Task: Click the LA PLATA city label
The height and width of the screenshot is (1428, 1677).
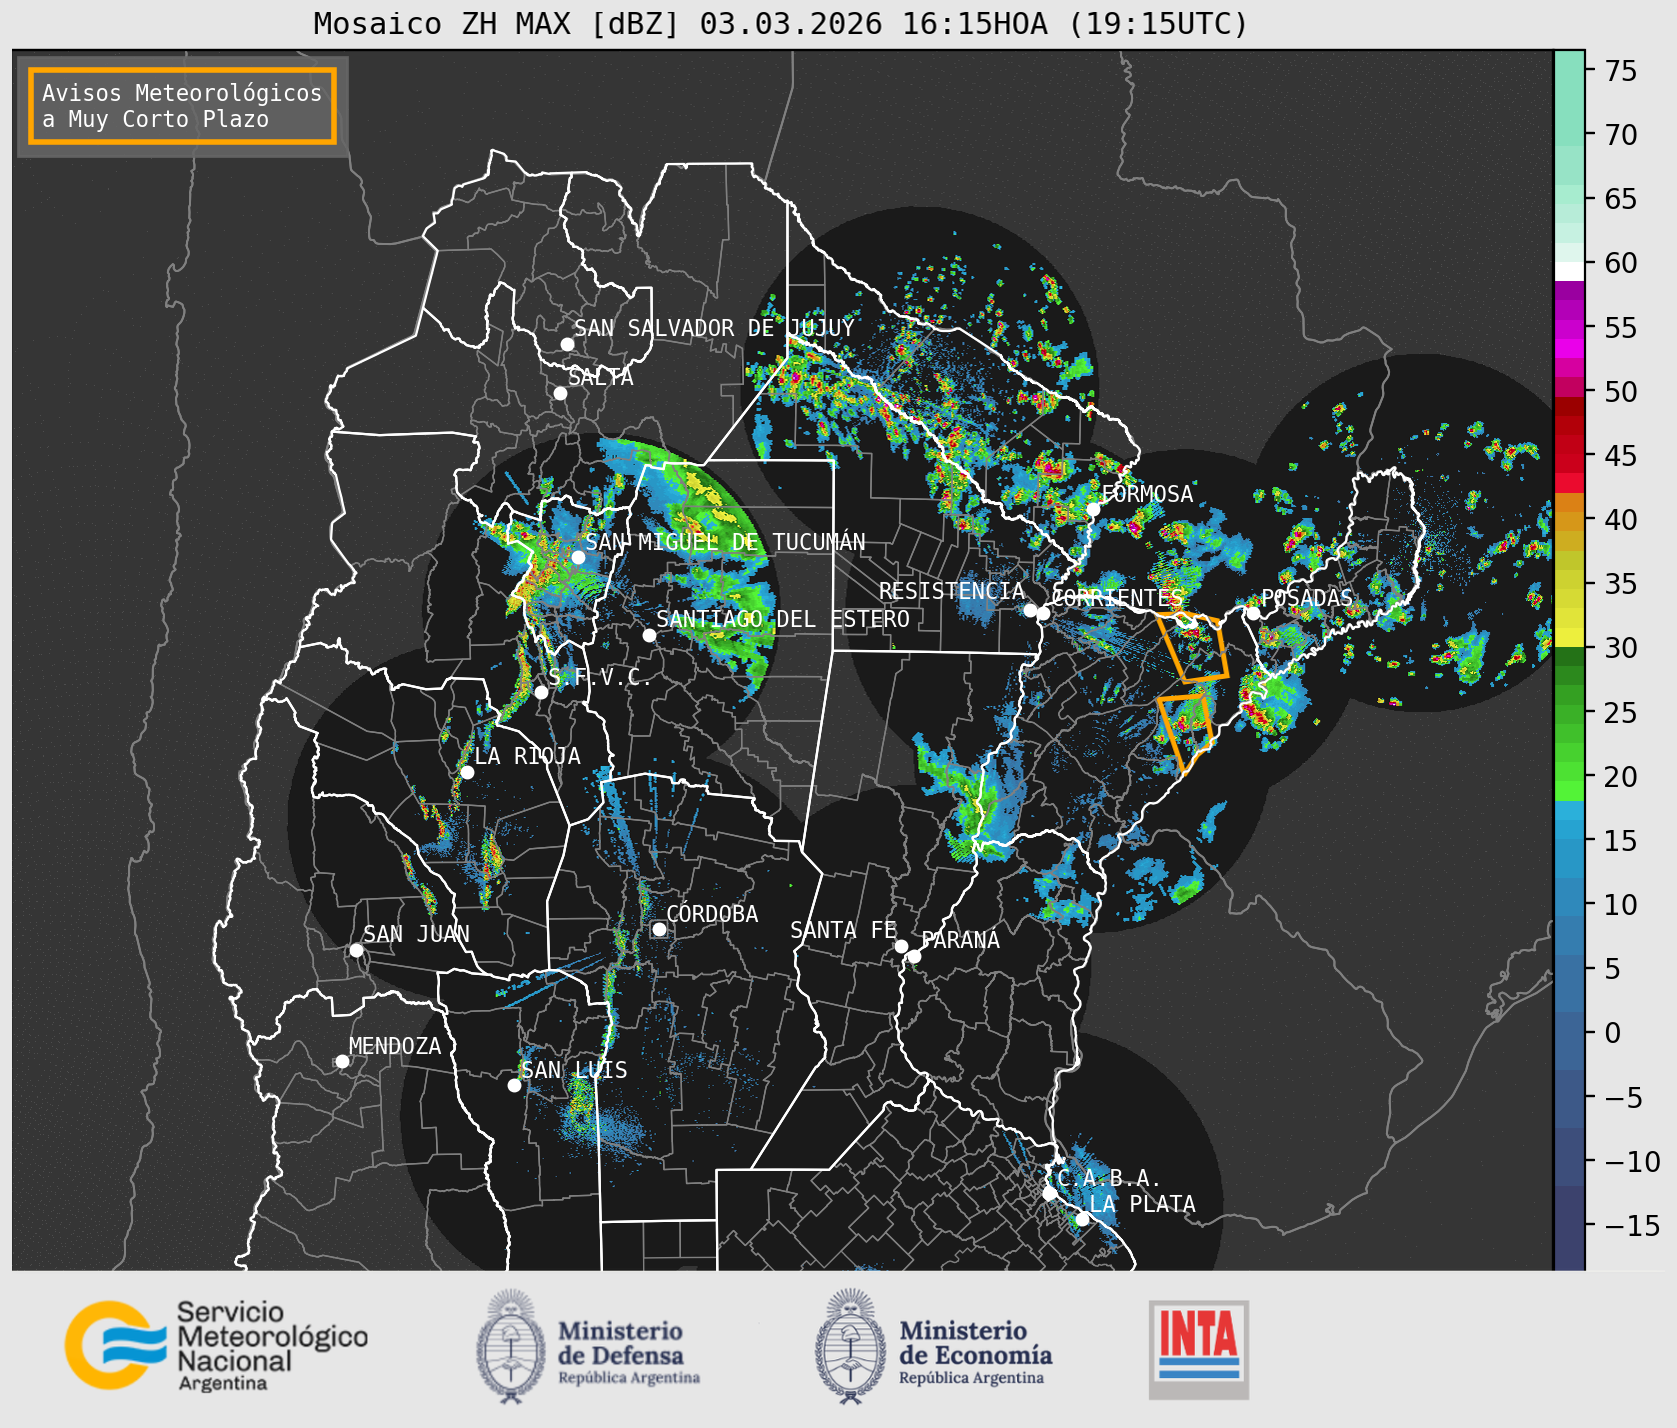Action: (x=1142, y=1204)
